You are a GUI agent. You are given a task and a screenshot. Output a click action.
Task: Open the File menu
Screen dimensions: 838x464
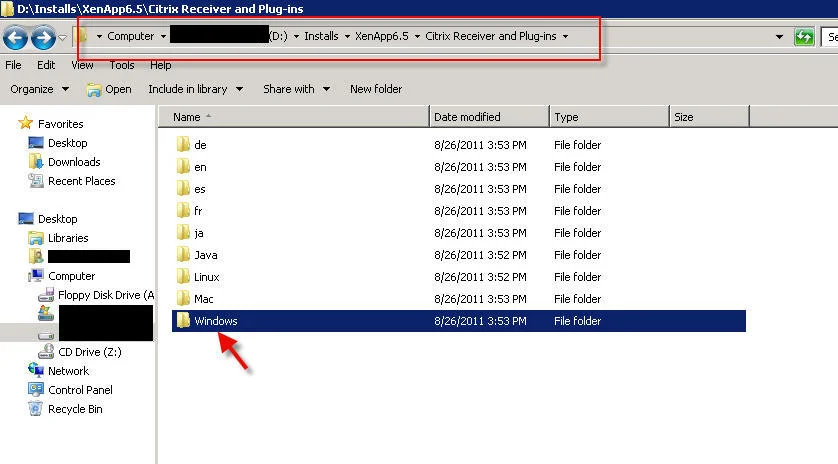point(13,65)
